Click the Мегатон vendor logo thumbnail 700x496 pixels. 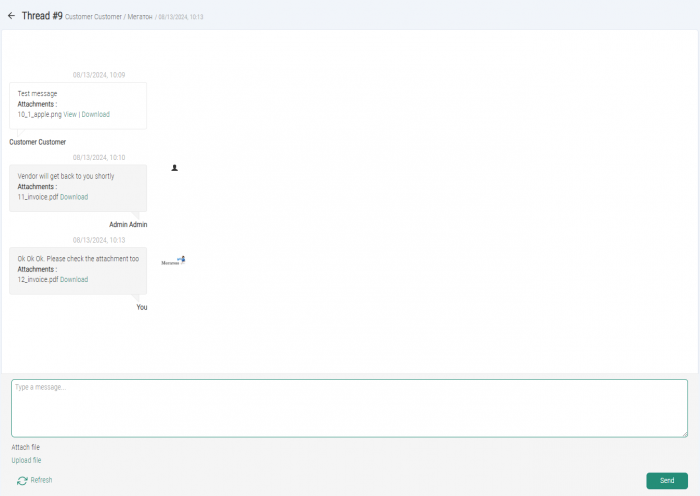click(173, 261)
